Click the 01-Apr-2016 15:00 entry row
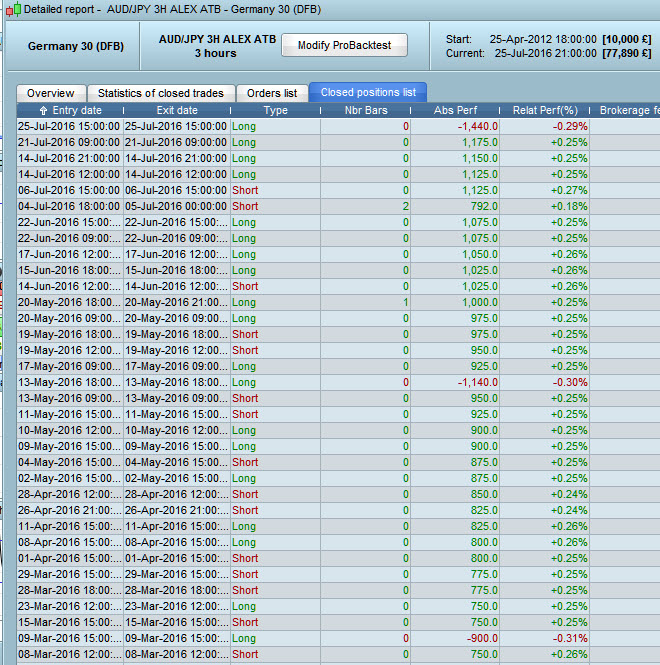Screen dimensions: 660x665 338,559
